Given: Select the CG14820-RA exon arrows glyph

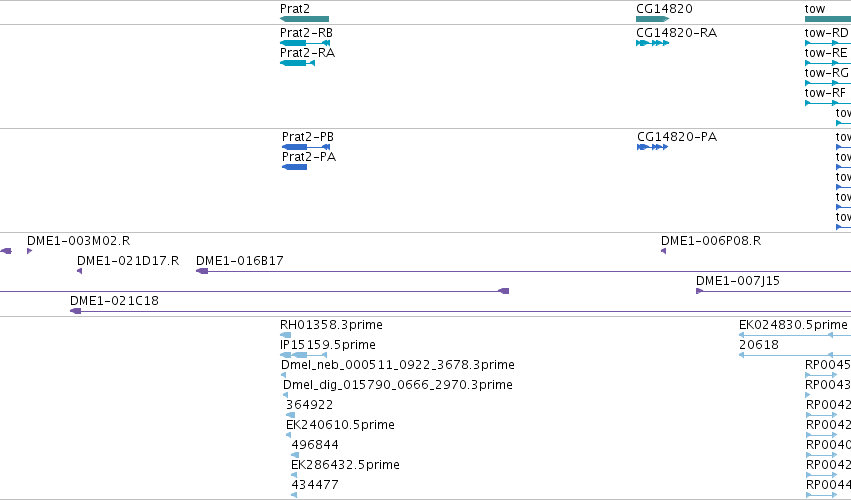Looking at the screenshot, I should coord(652,43).
